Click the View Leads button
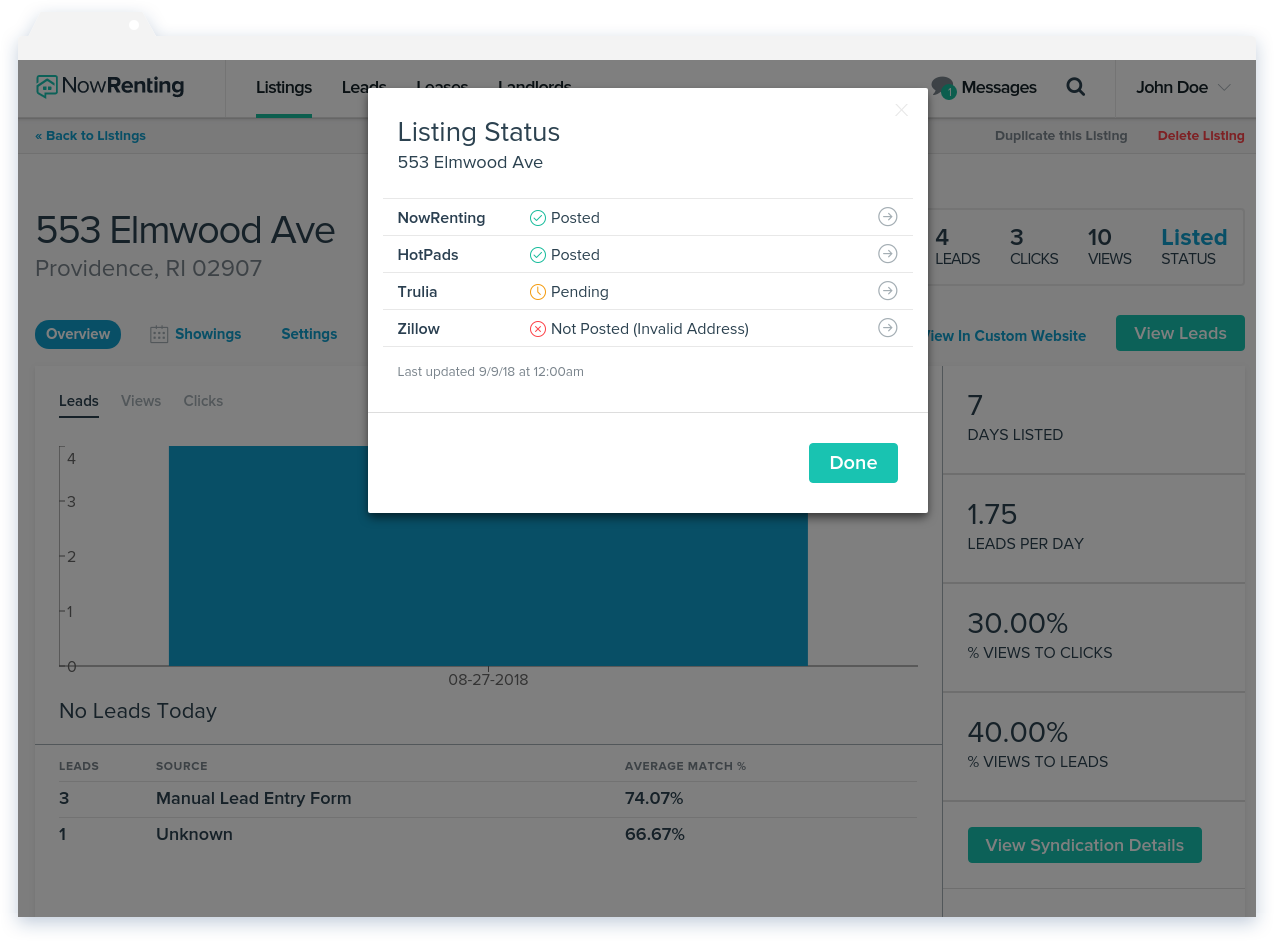This screenshot has height=941, width=1274. [1180, 333]
